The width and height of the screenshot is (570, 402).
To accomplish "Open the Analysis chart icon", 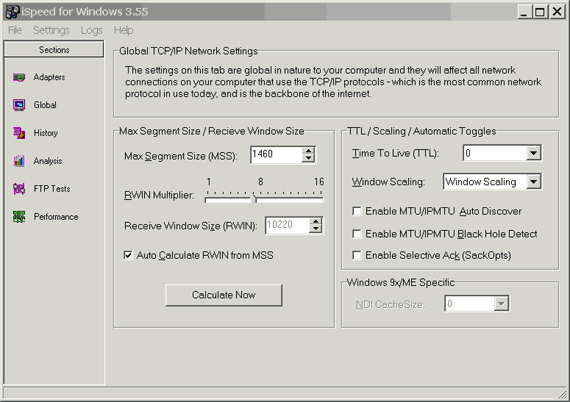I will 19,161.
